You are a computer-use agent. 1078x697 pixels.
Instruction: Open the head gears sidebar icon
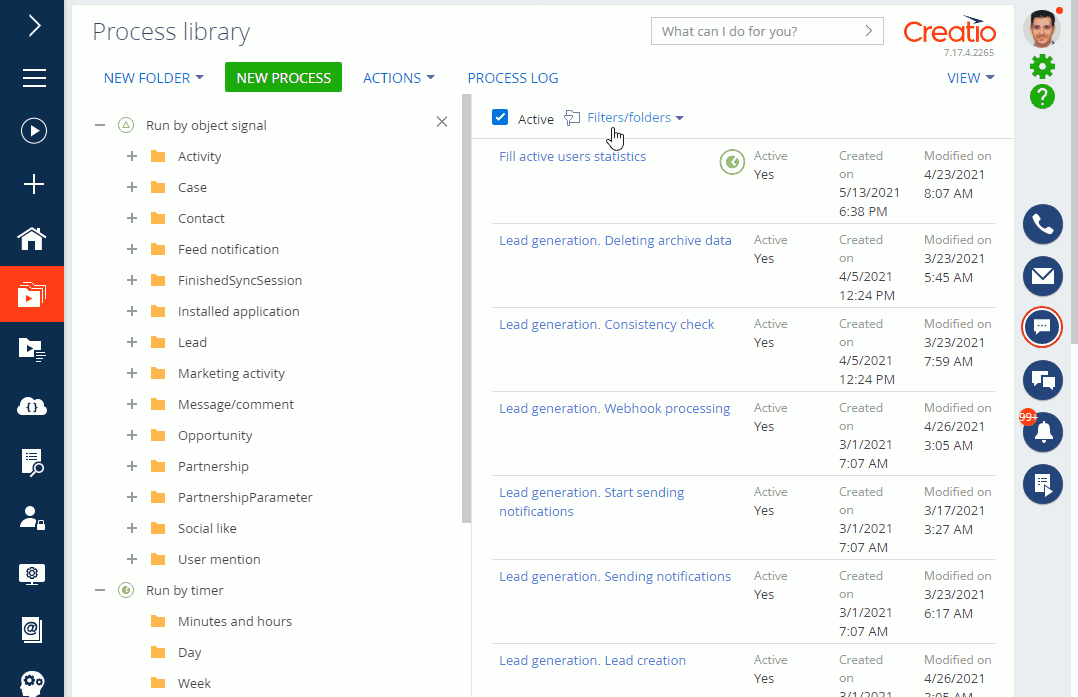pos(32,683)
